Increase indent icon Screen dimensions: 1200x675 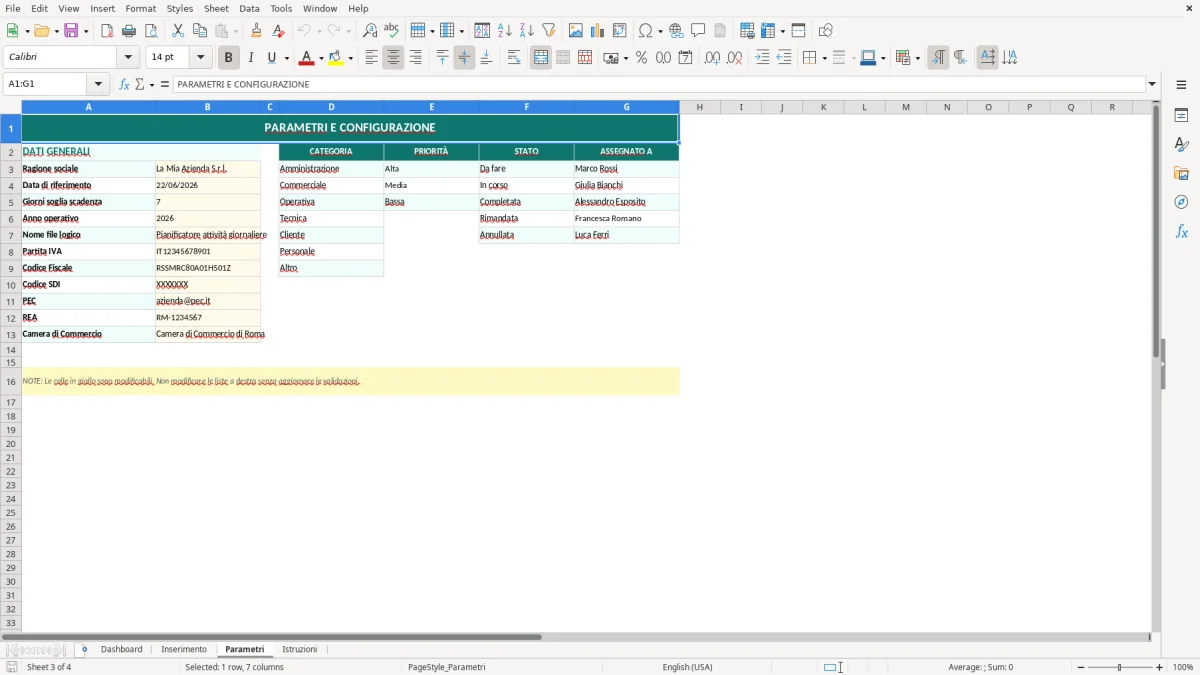[x=762, y=58]
